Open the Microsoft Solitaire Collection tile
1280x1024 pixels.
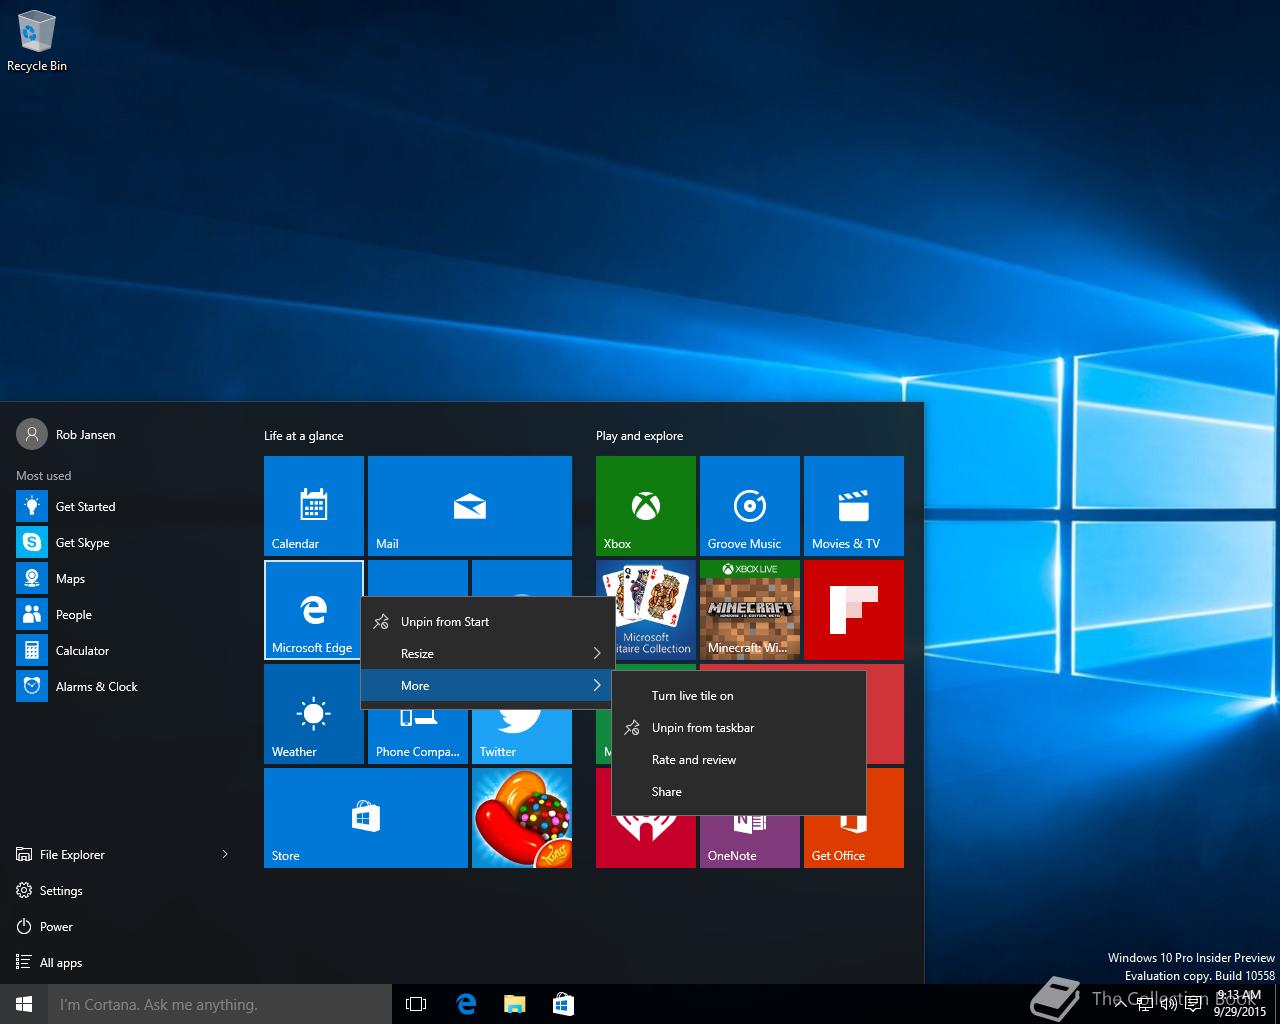tap(655, 610)
